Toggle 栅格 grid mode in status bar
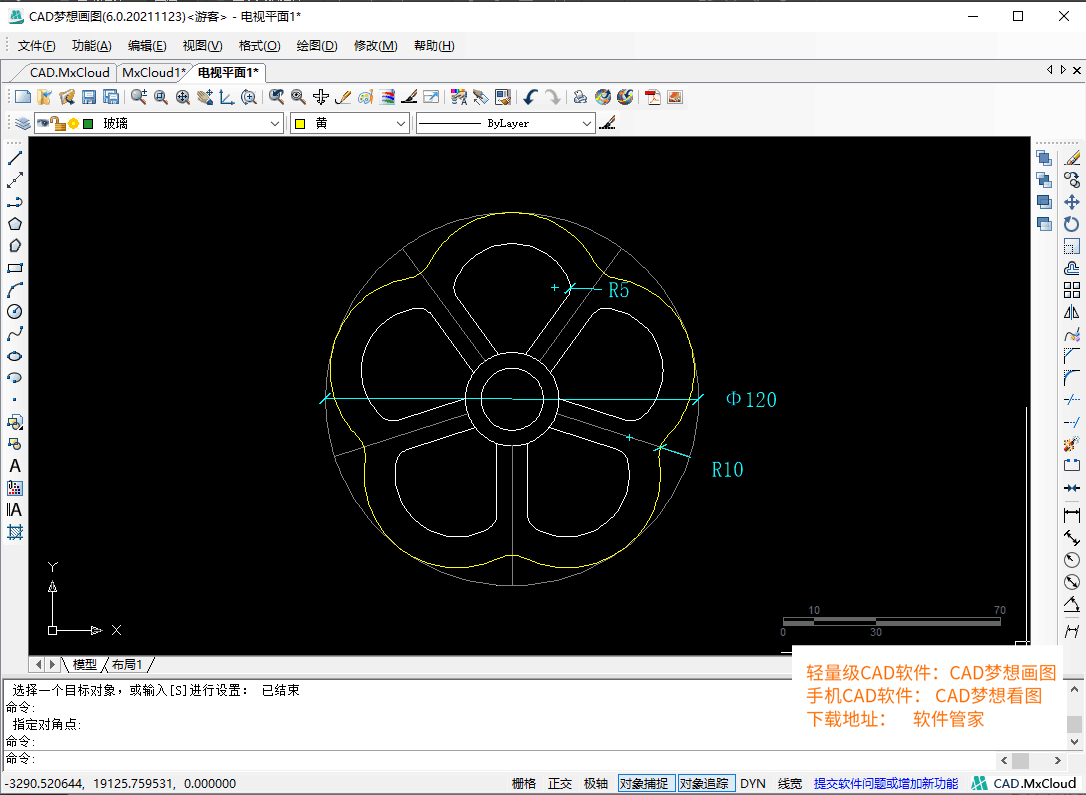 (523, 784)
